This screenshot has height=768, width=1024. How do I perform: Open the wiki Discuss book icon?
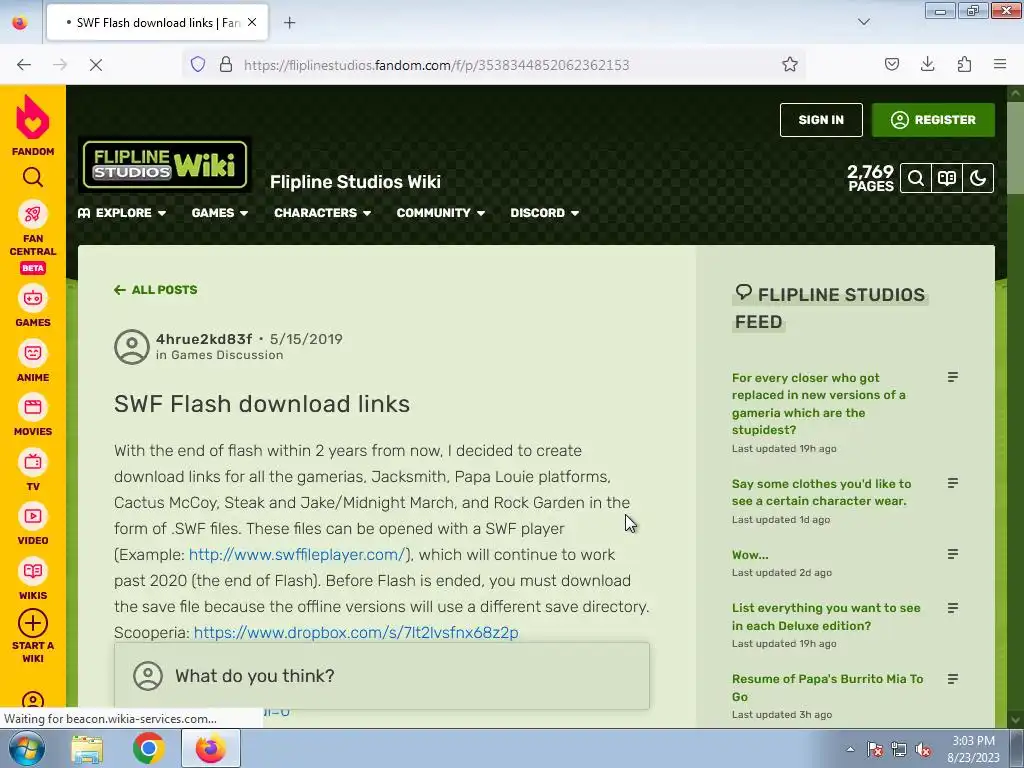click(947, 178)
